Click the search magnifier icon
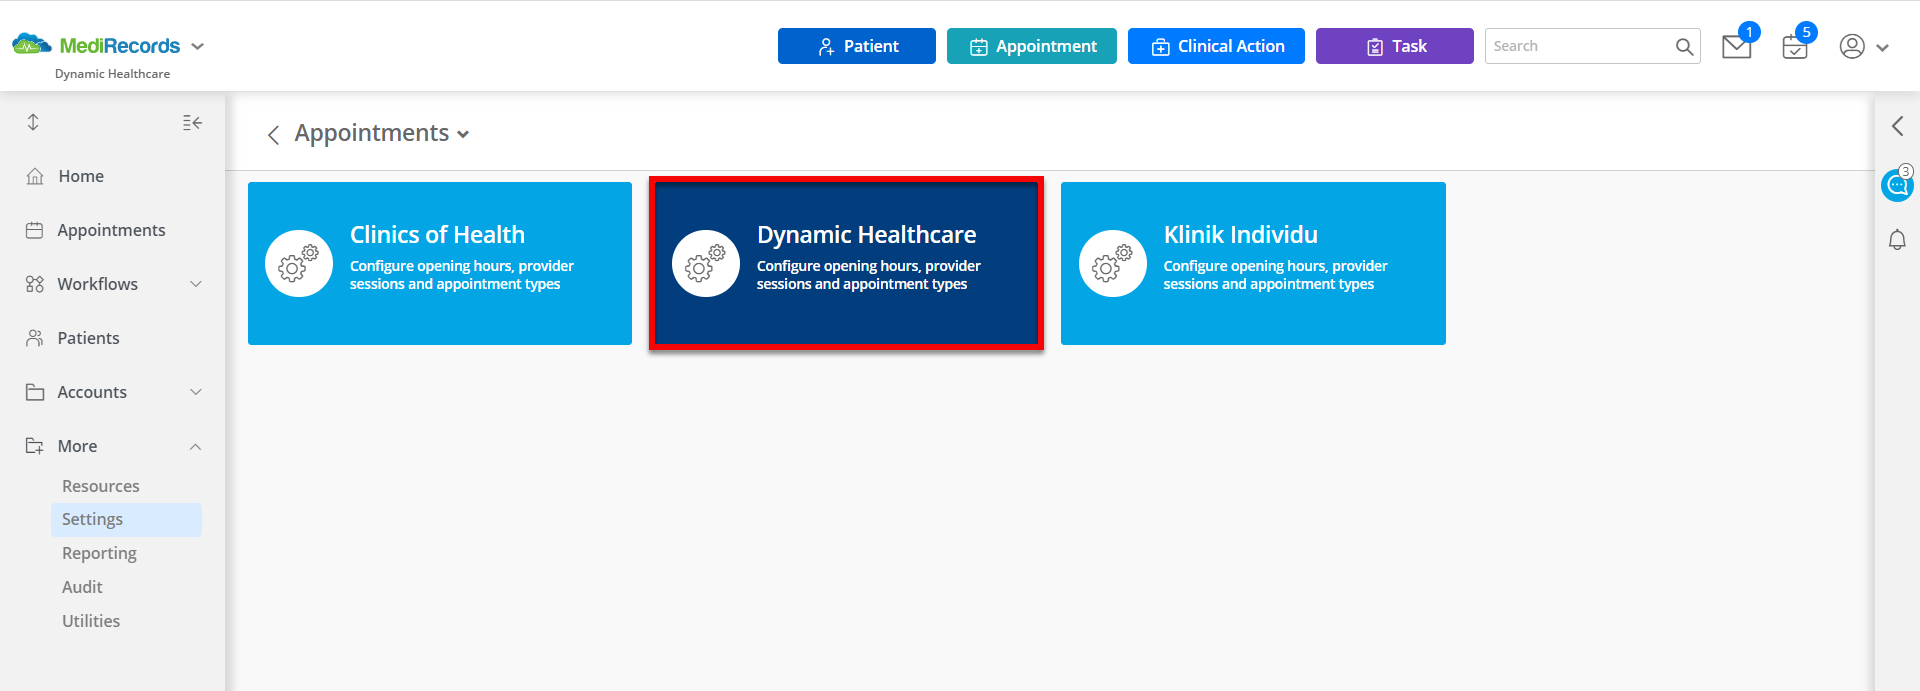1920x691 pixels. tap(1685, 46)
